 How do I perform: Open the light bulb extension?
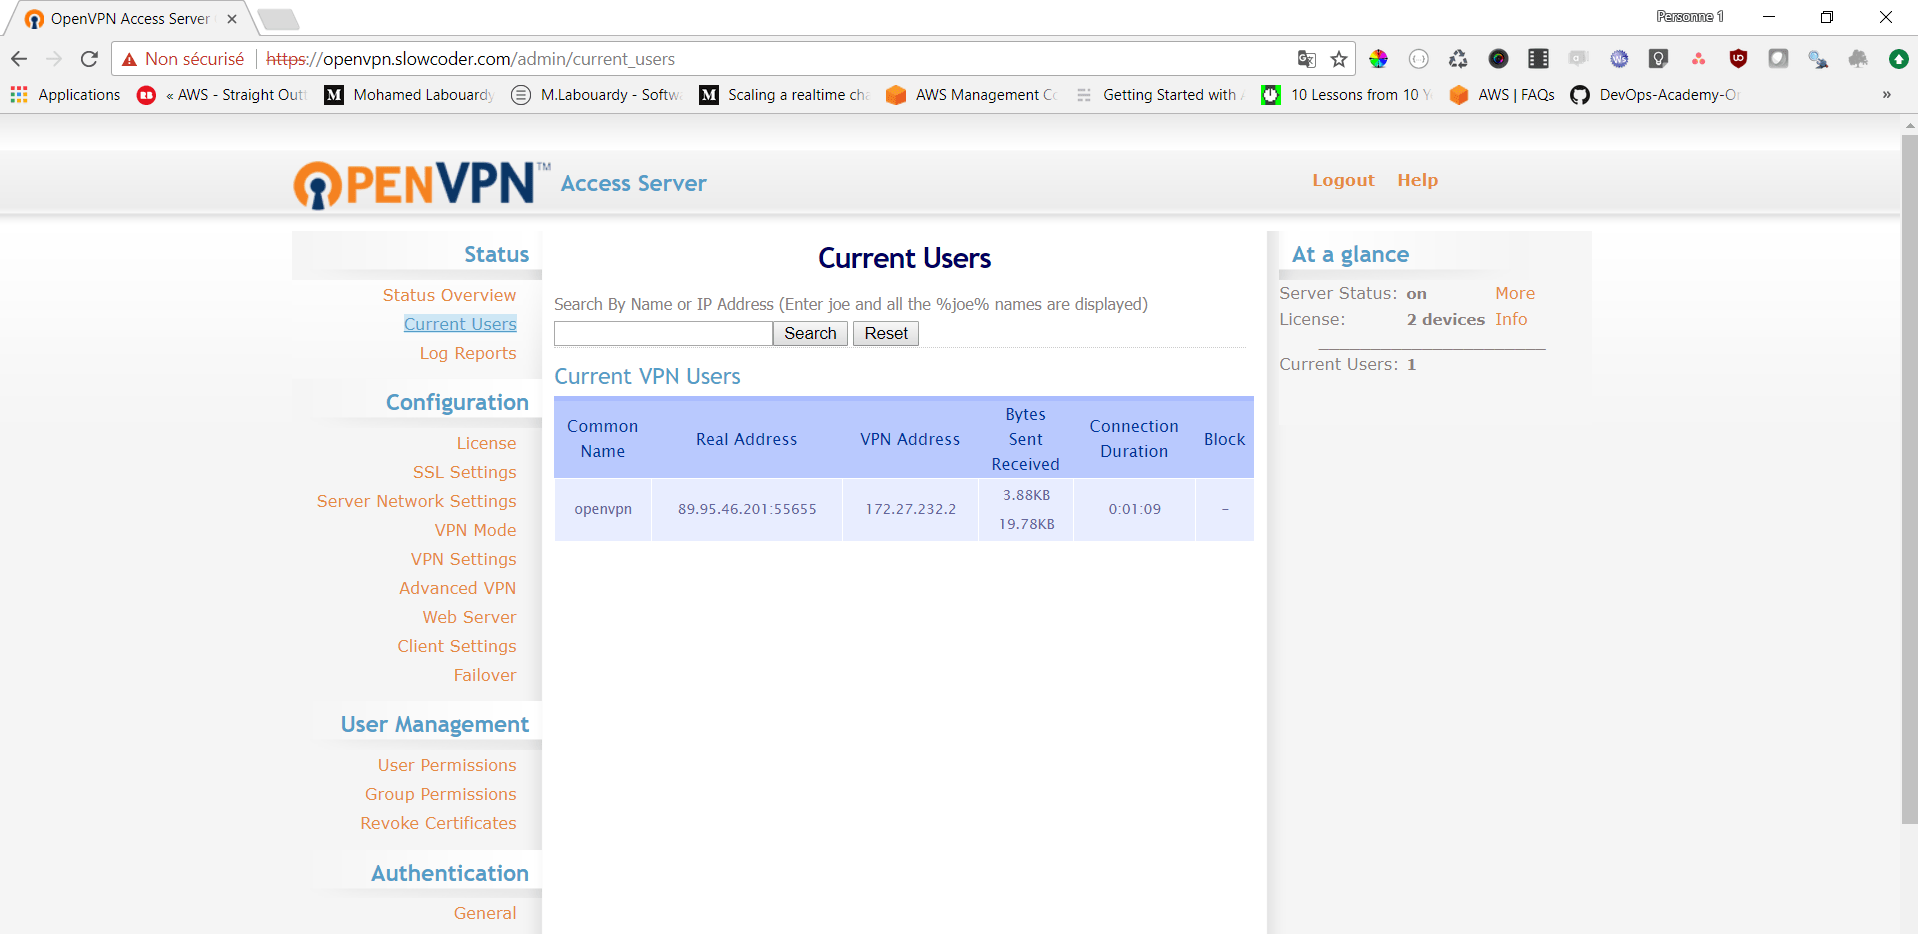click(1659, 59)
